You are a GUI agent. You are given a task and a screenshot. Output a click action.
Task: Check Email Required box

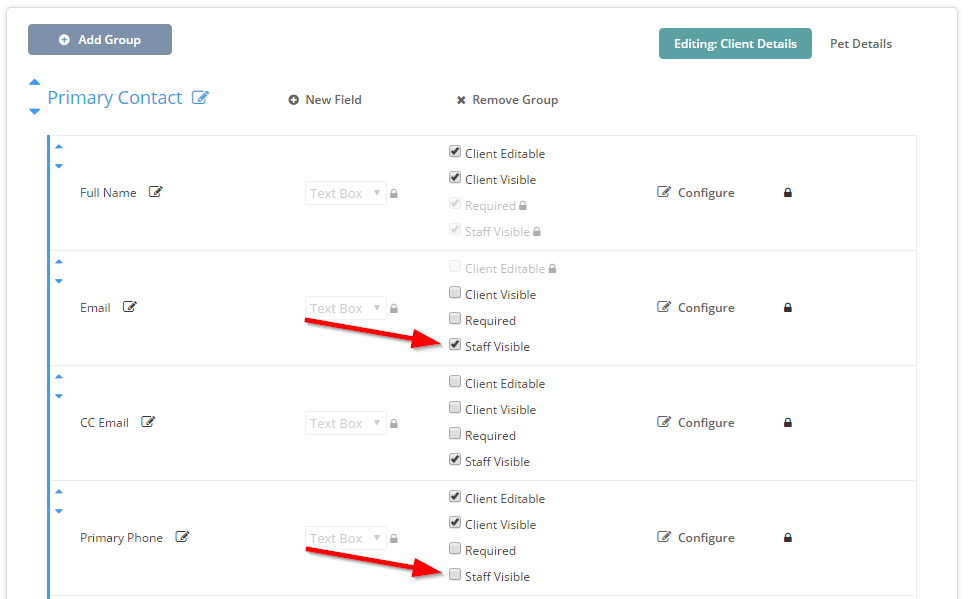pos(455,318)
